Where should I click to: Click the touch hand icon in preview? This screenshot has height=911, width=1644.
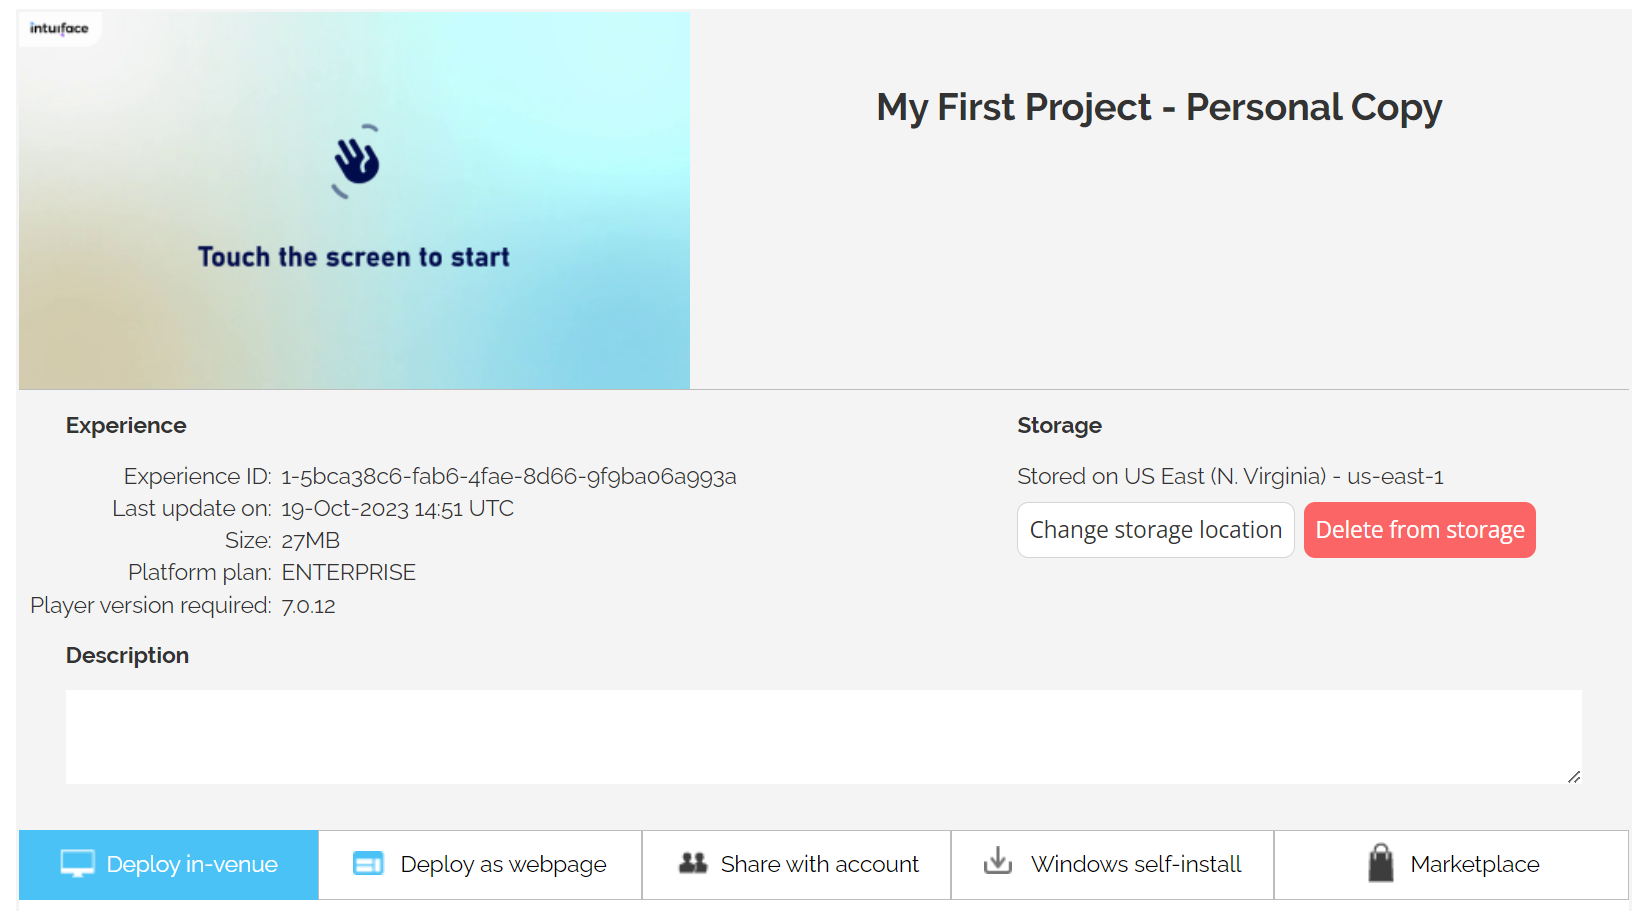tap(356, 161)
